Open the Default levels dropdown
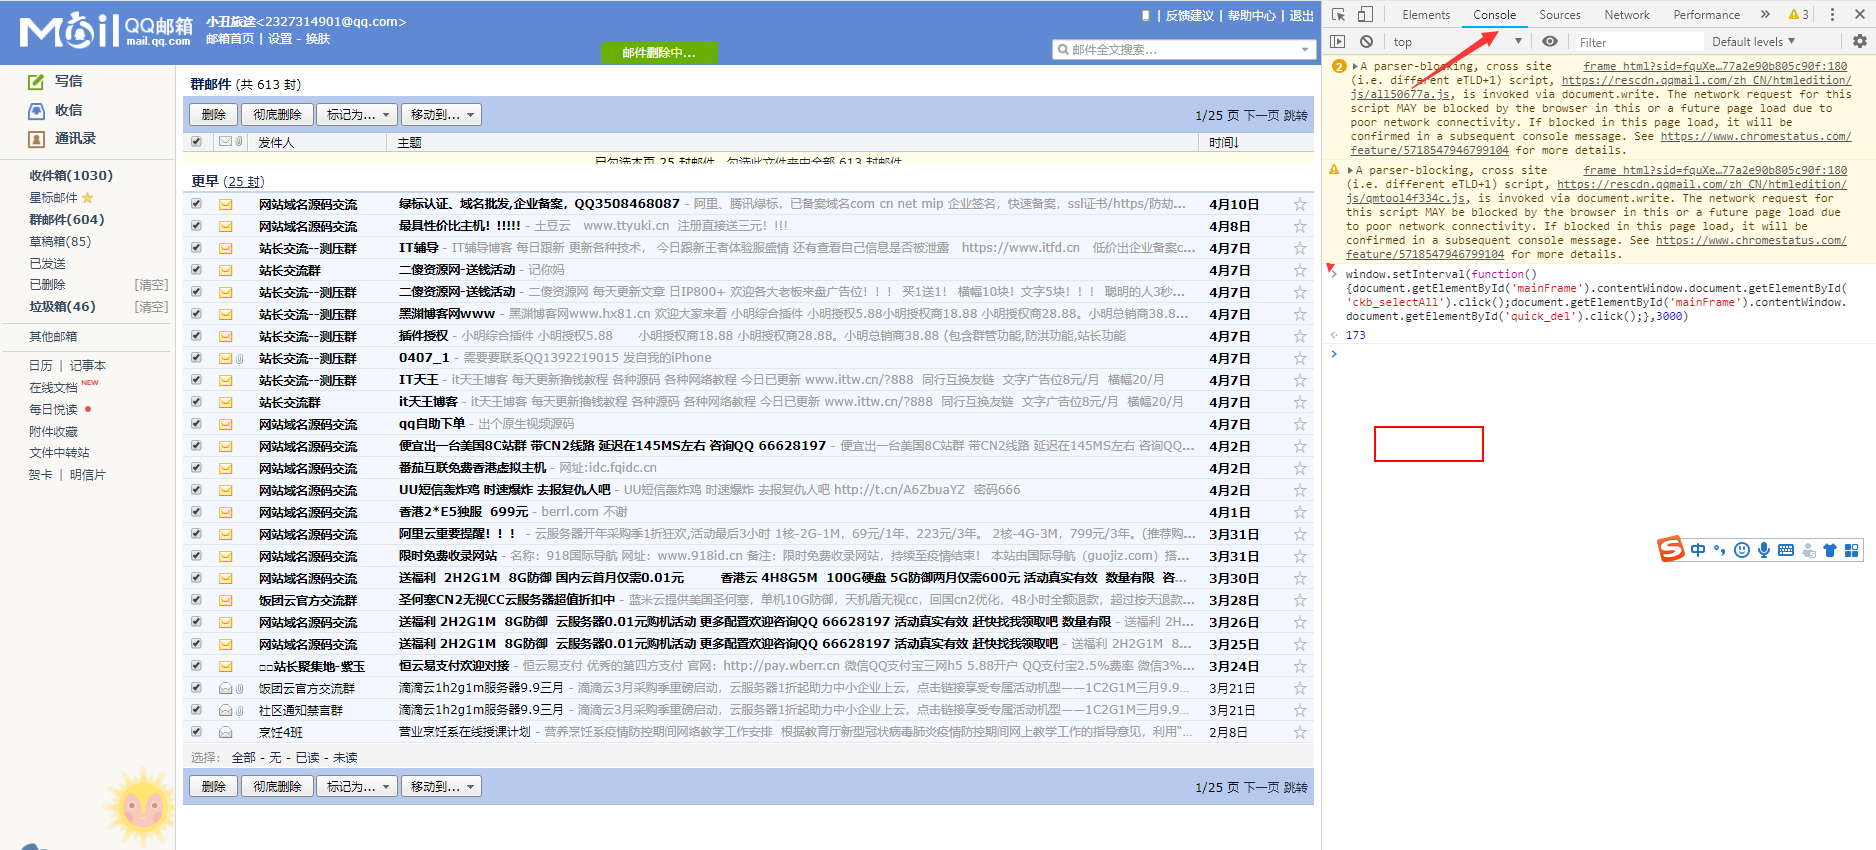This screenshot has width=1876, height=850. pyautogui.click(x=1753, y=42)
